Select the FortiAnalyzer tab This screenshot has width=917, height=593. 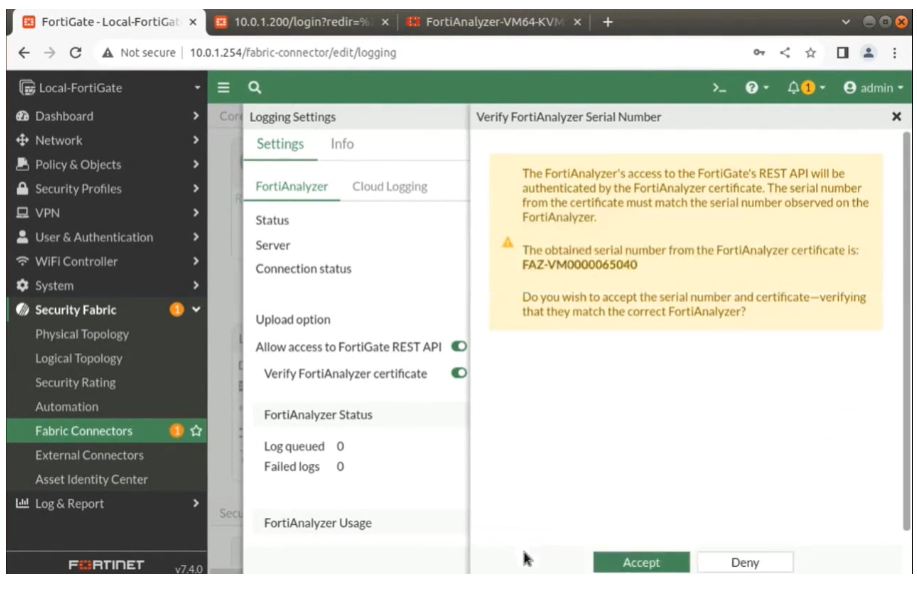click(291, 187)
